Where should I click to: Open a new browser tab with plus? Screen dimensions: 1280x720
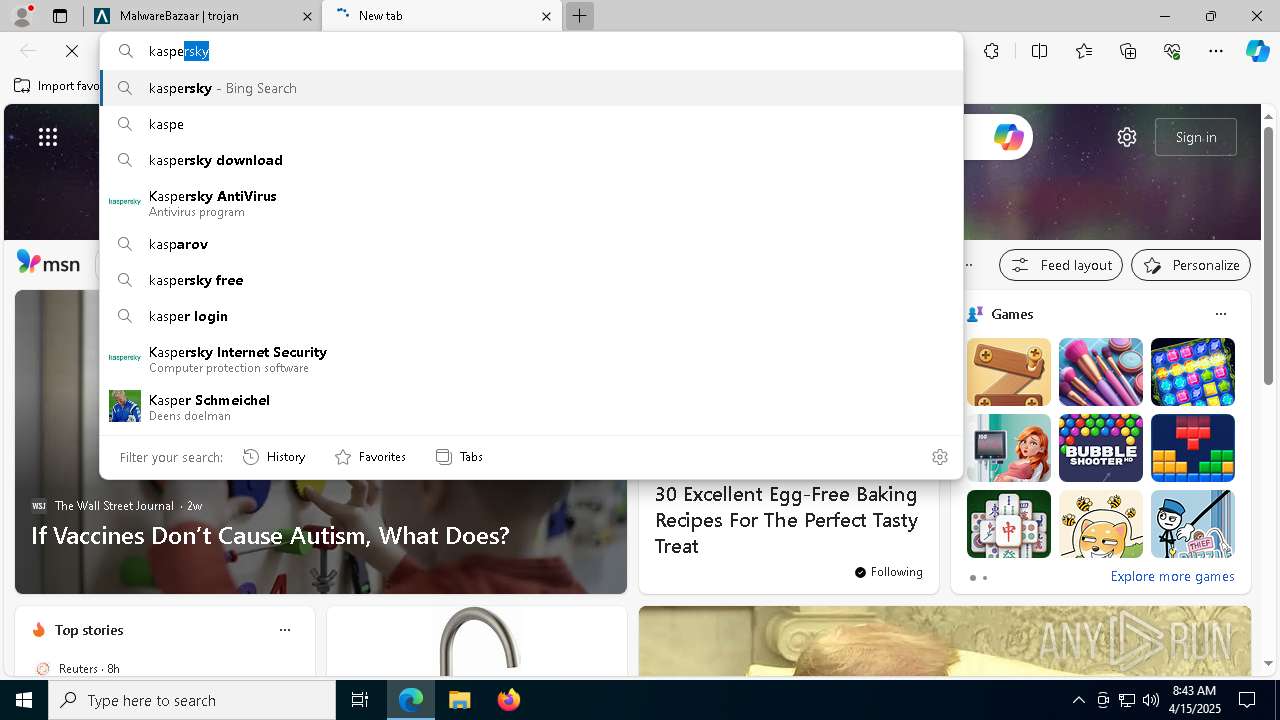pyautogui.click(x=579, y=16)
